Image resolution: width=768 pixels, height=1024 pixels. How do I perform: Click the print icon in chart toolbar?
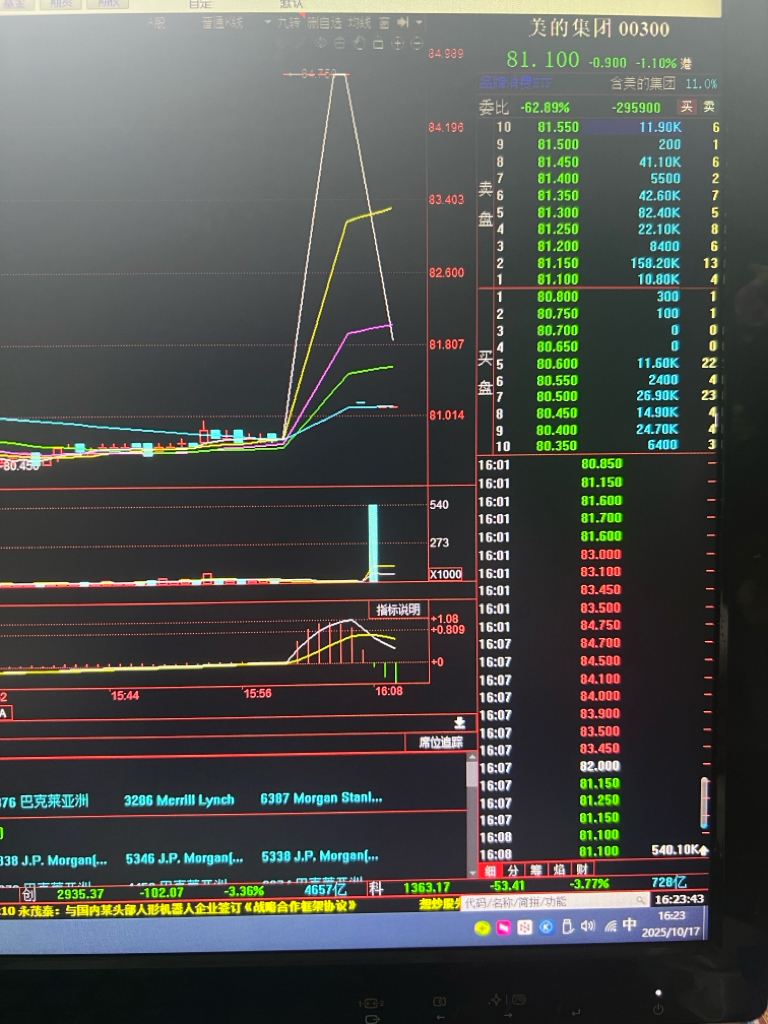340,43
